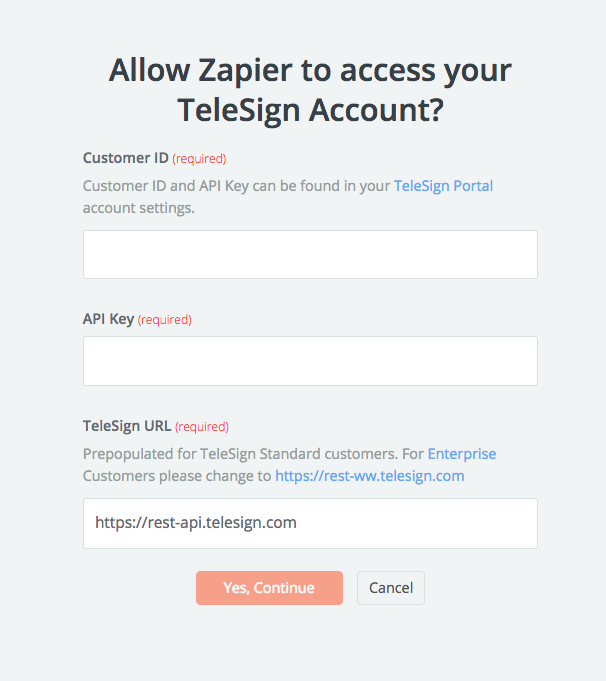Click the Customer ID input field
The height and width of the screenshot is (681, 606).
click(x=310, y=254)
